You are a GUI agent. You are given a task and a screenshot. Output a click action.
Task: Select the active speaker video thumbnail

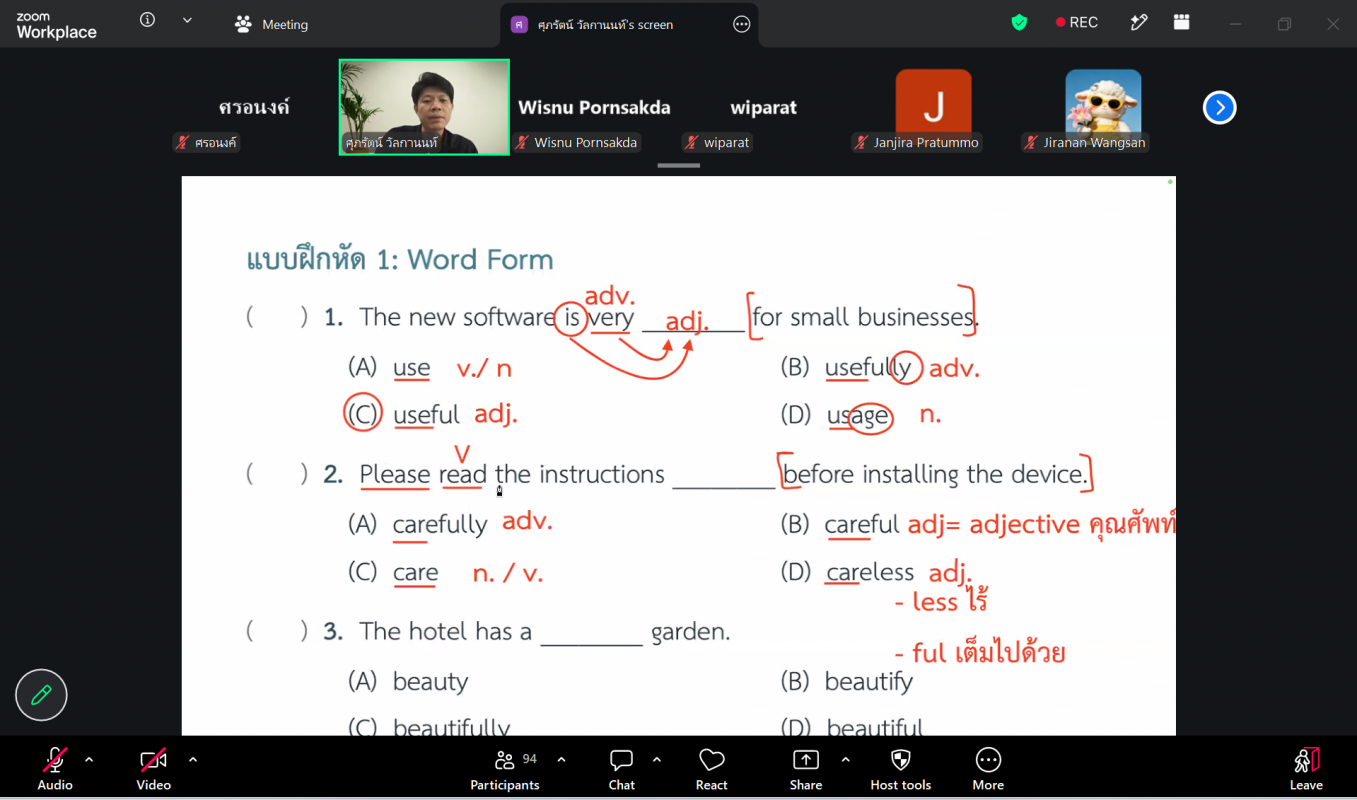point(424,107)
